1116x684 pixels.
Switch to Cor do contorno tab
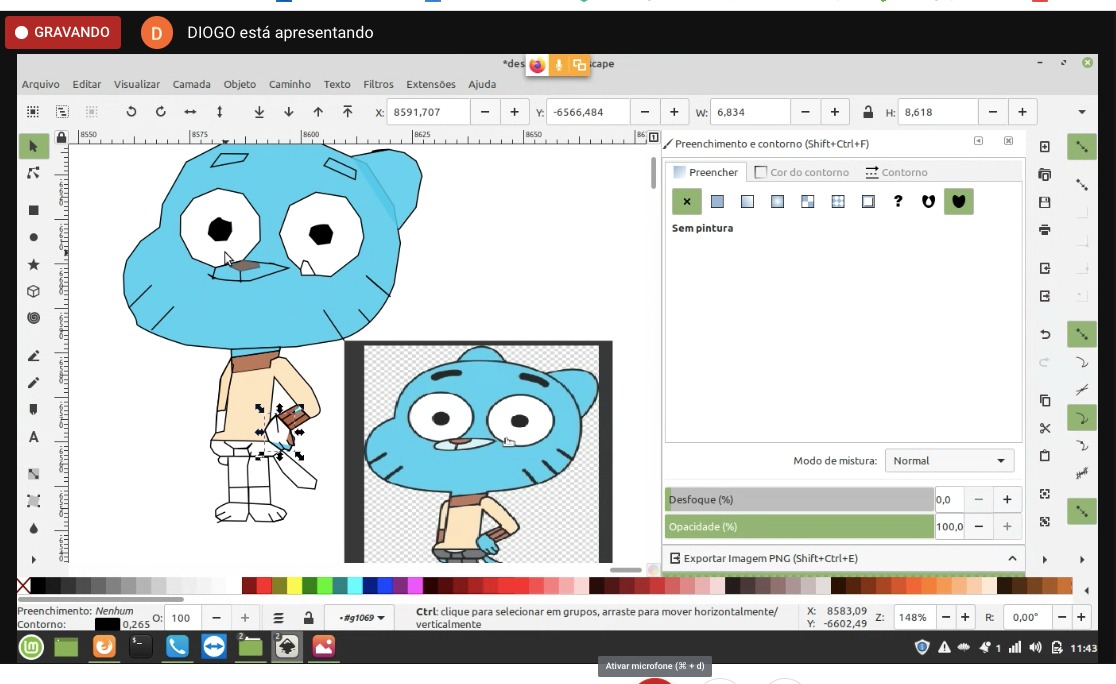801,172
